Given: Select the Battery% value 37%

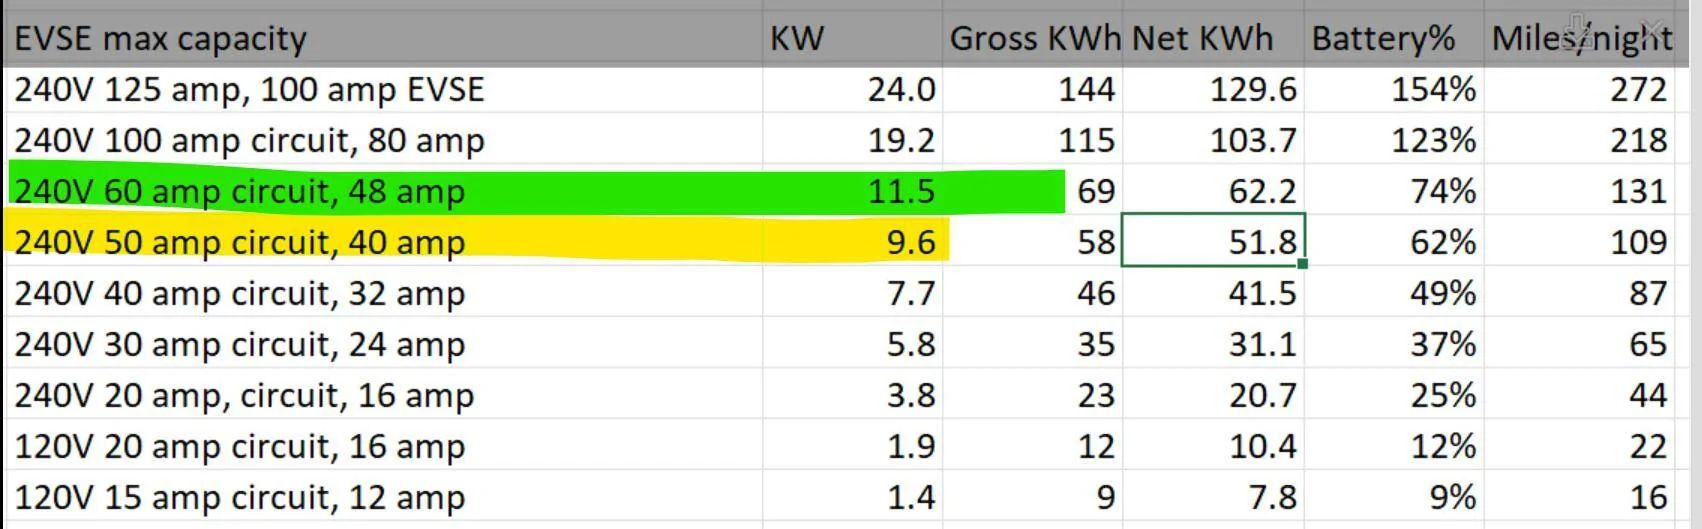Looking at the screenshot, I should (1444, 345).
